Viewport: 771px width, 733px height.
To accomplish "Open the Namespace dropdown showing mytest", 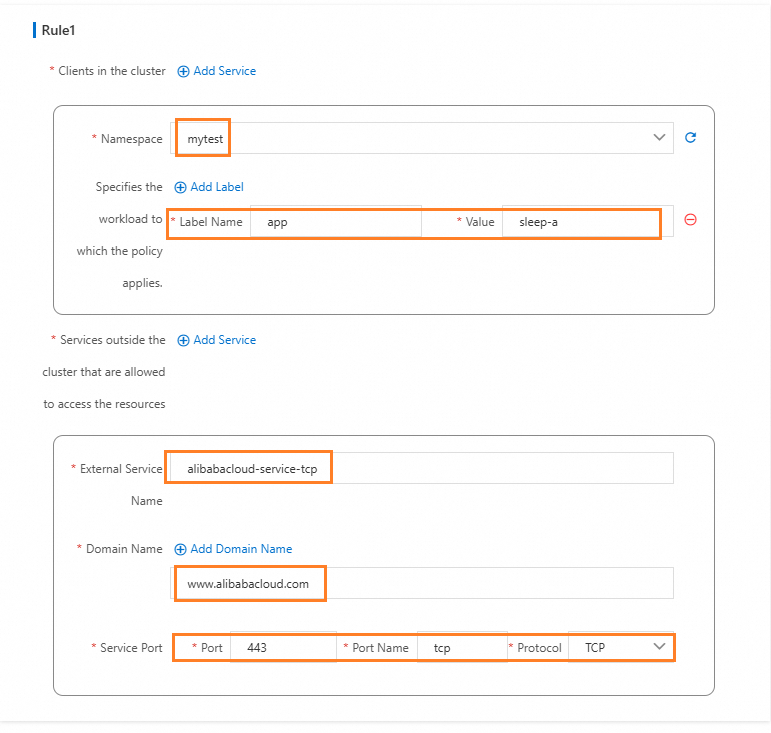I will (x=422, y=138).
